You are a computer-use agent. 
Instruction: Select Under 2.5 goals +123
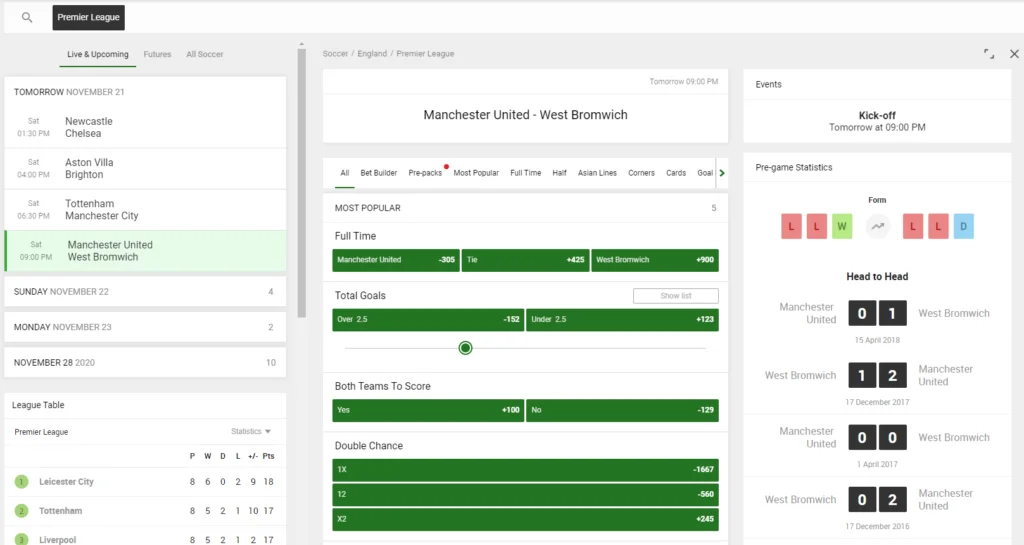(622, 320)
